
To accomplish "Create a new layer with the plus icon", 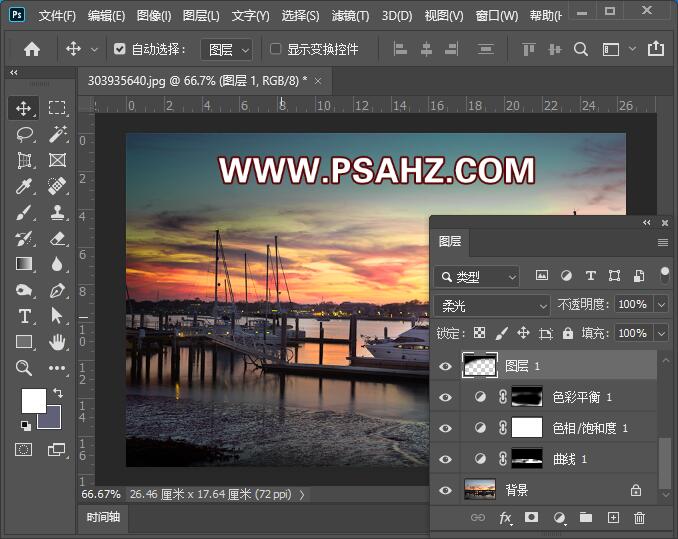I will point(613,517).
